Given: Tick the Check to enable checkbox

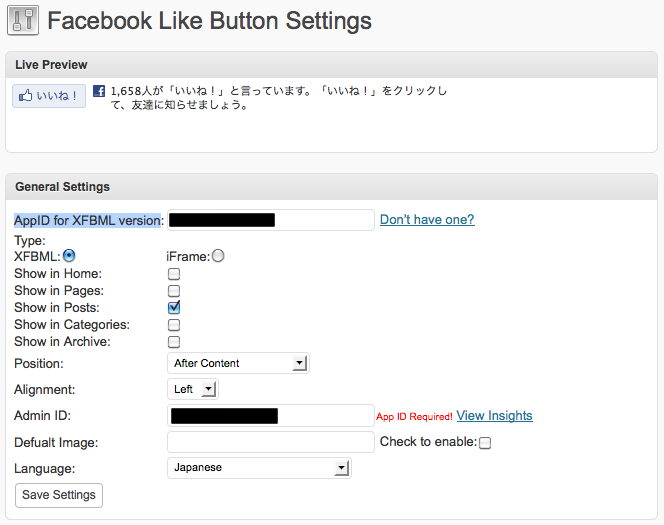Looking at the screenshot, I should coord(485,443).
